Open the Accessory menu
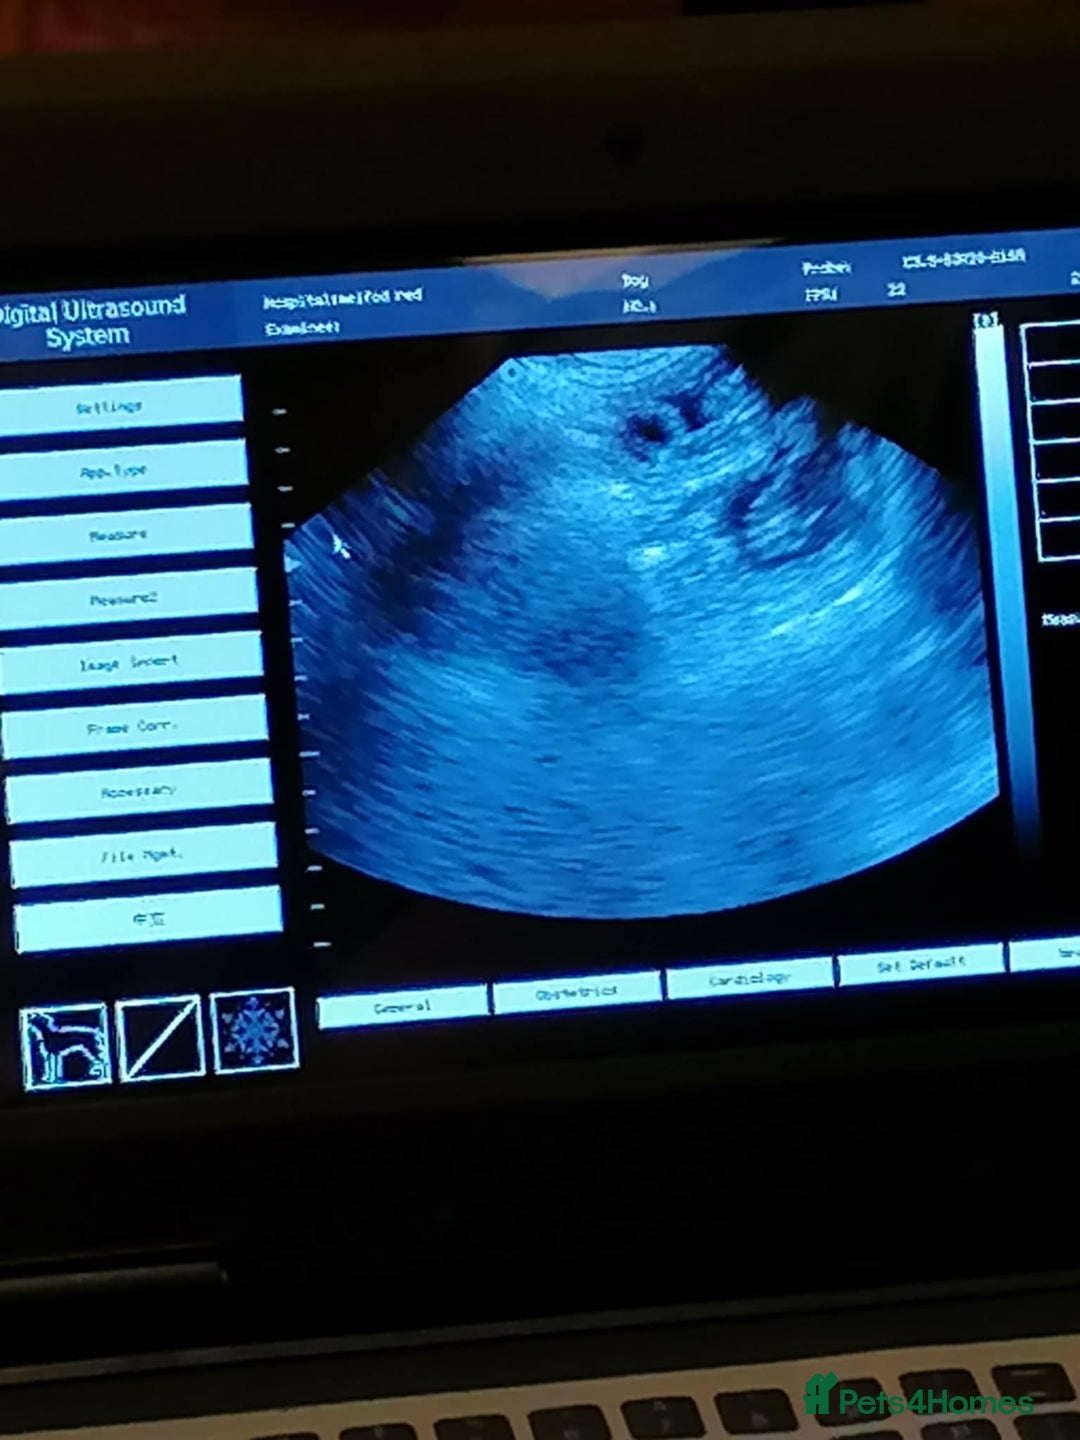The image size is (1080, 1440). click(x=140, y=790)
